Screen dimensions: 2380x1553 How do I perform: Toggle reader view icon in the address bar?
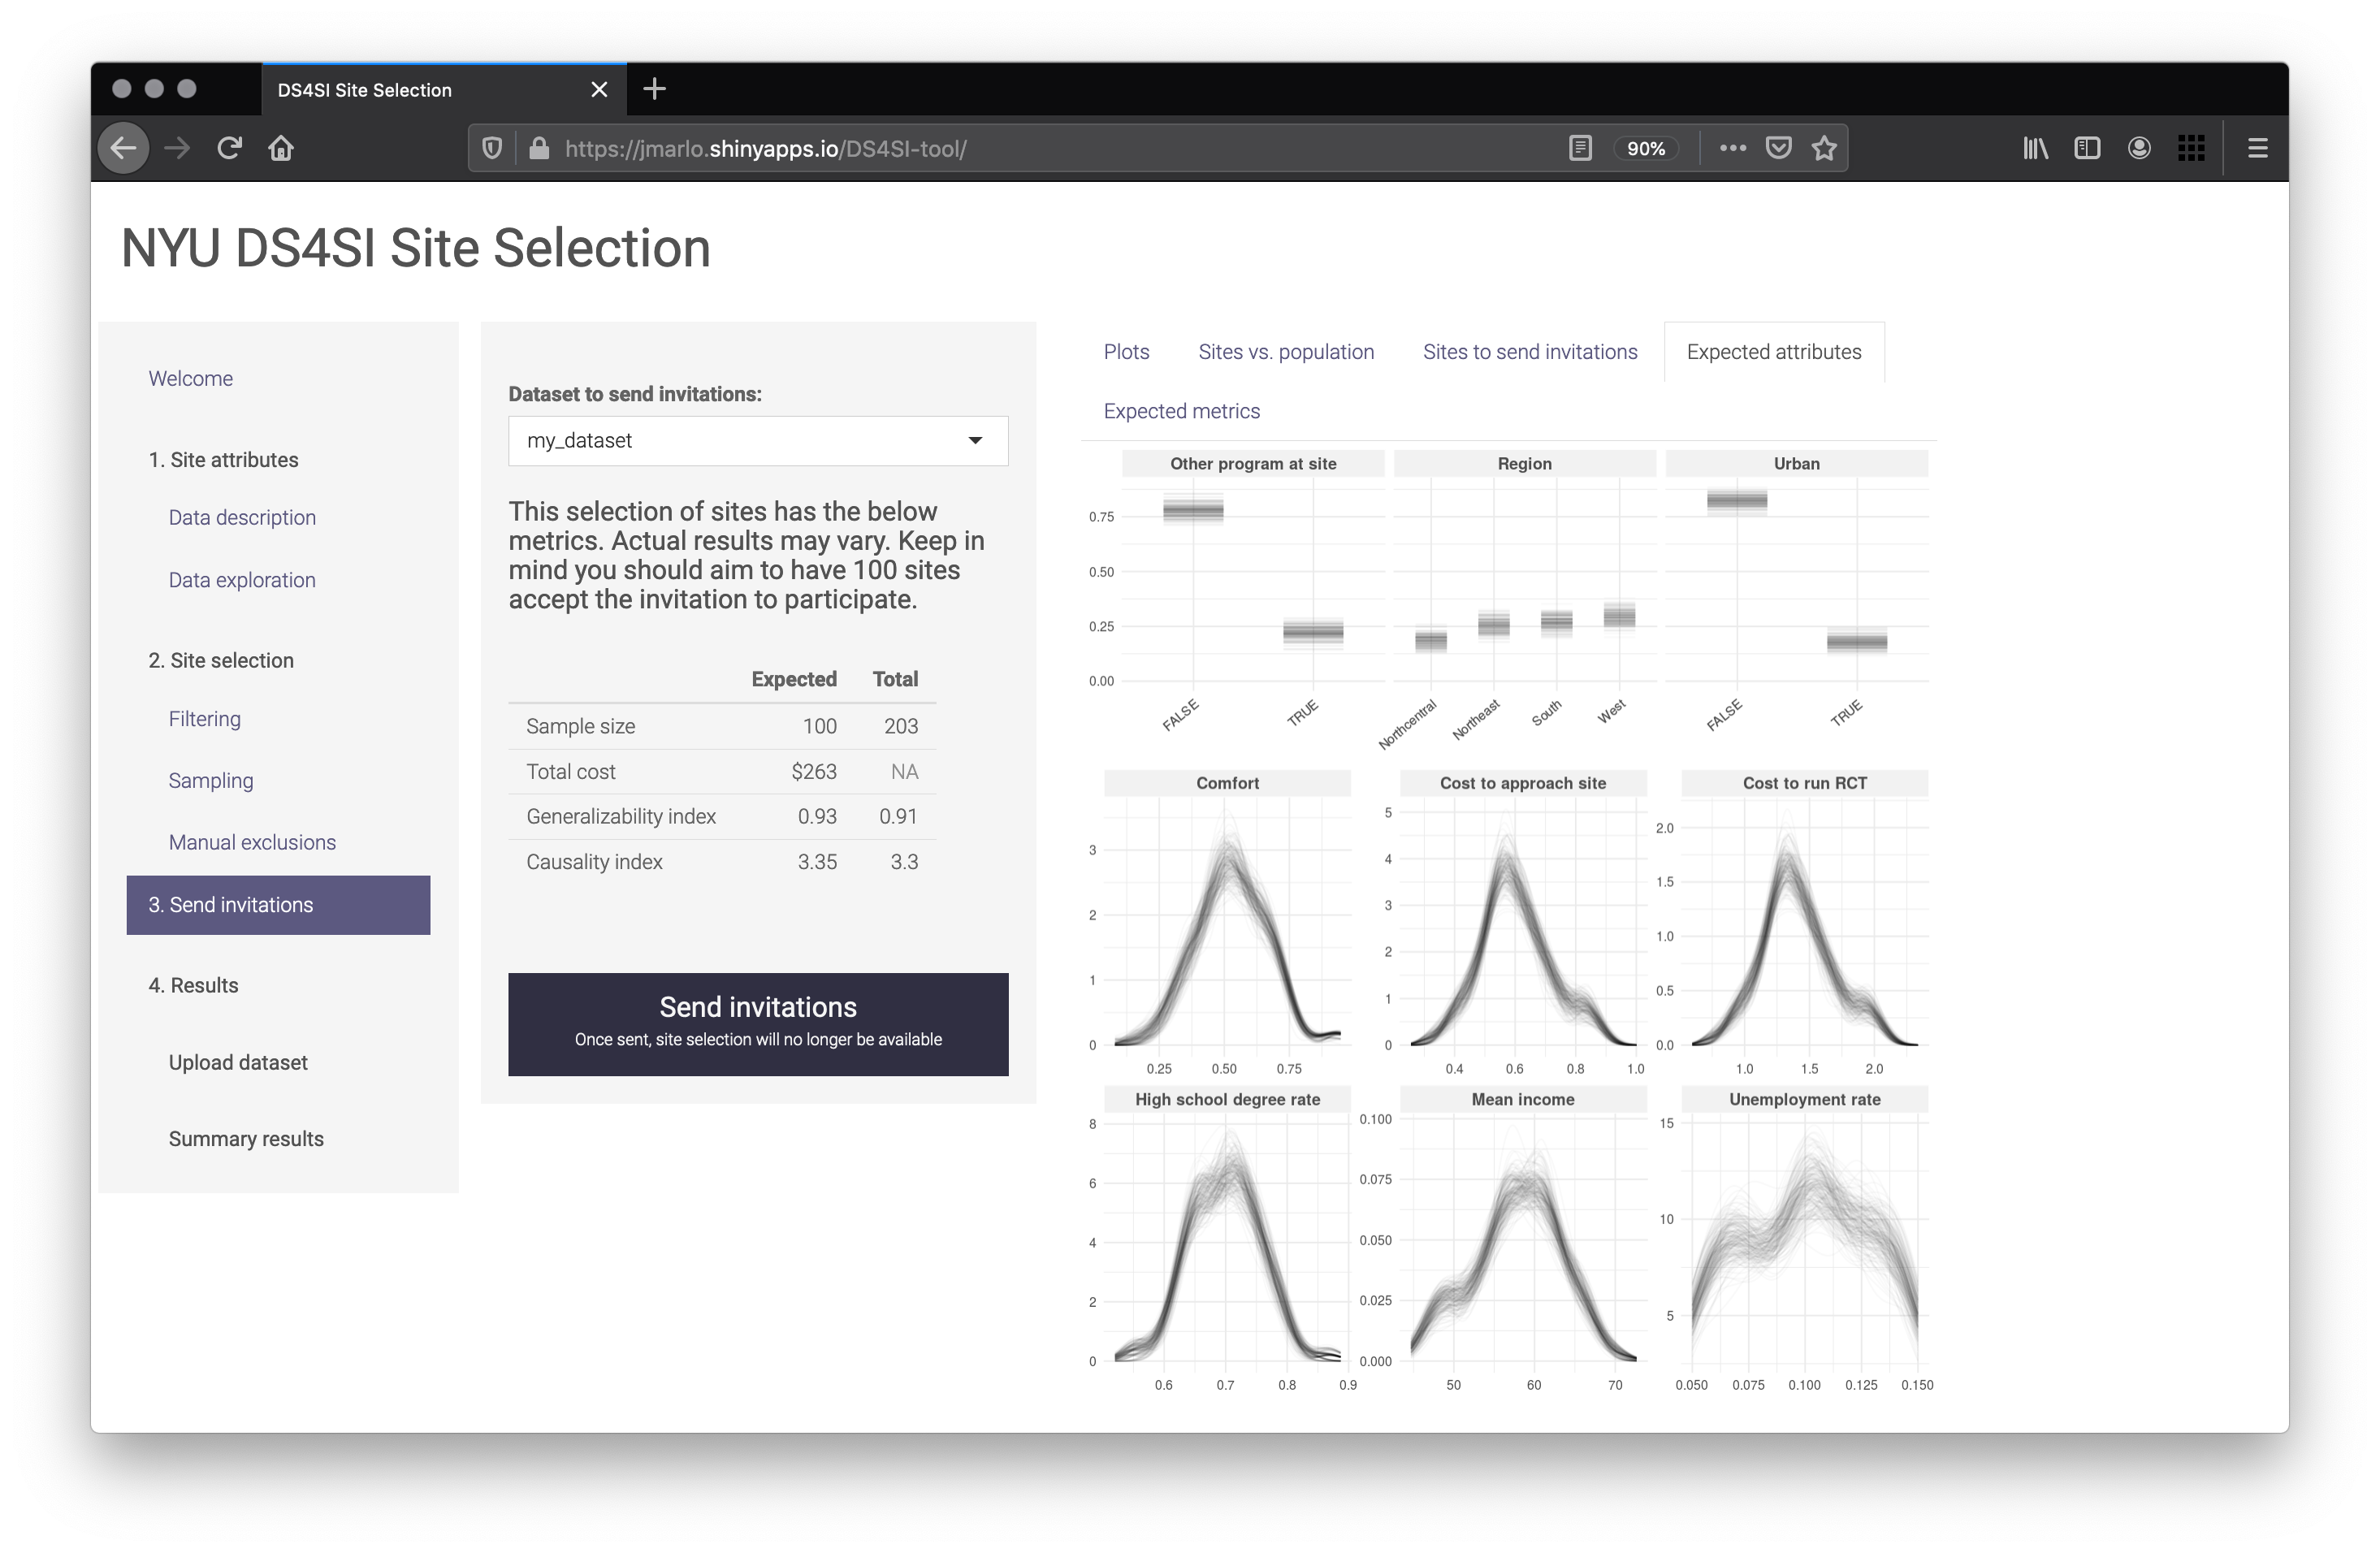click(1580, 148)
